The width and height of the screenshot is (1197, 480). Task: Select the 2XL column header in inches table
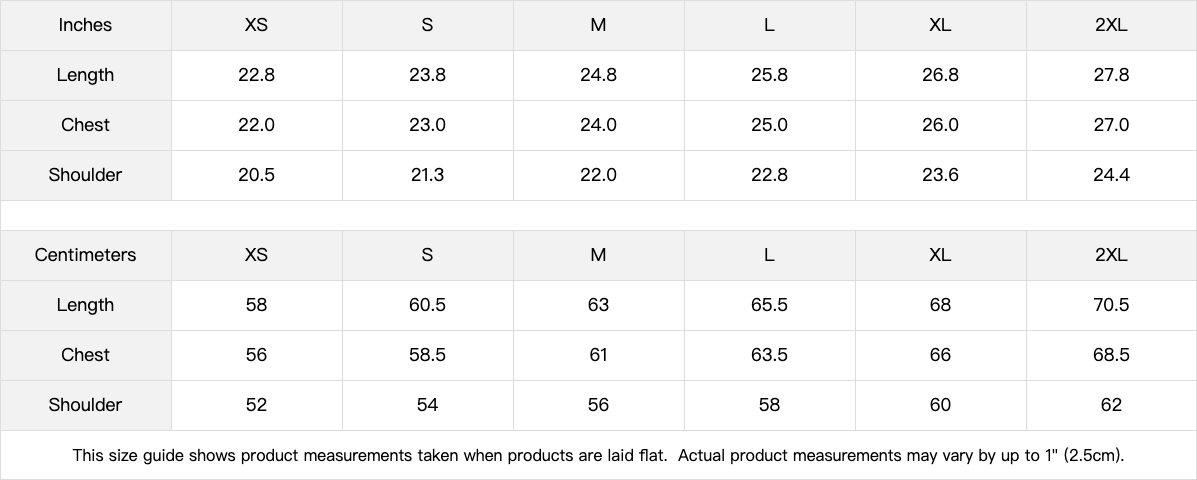(1111, 25)
